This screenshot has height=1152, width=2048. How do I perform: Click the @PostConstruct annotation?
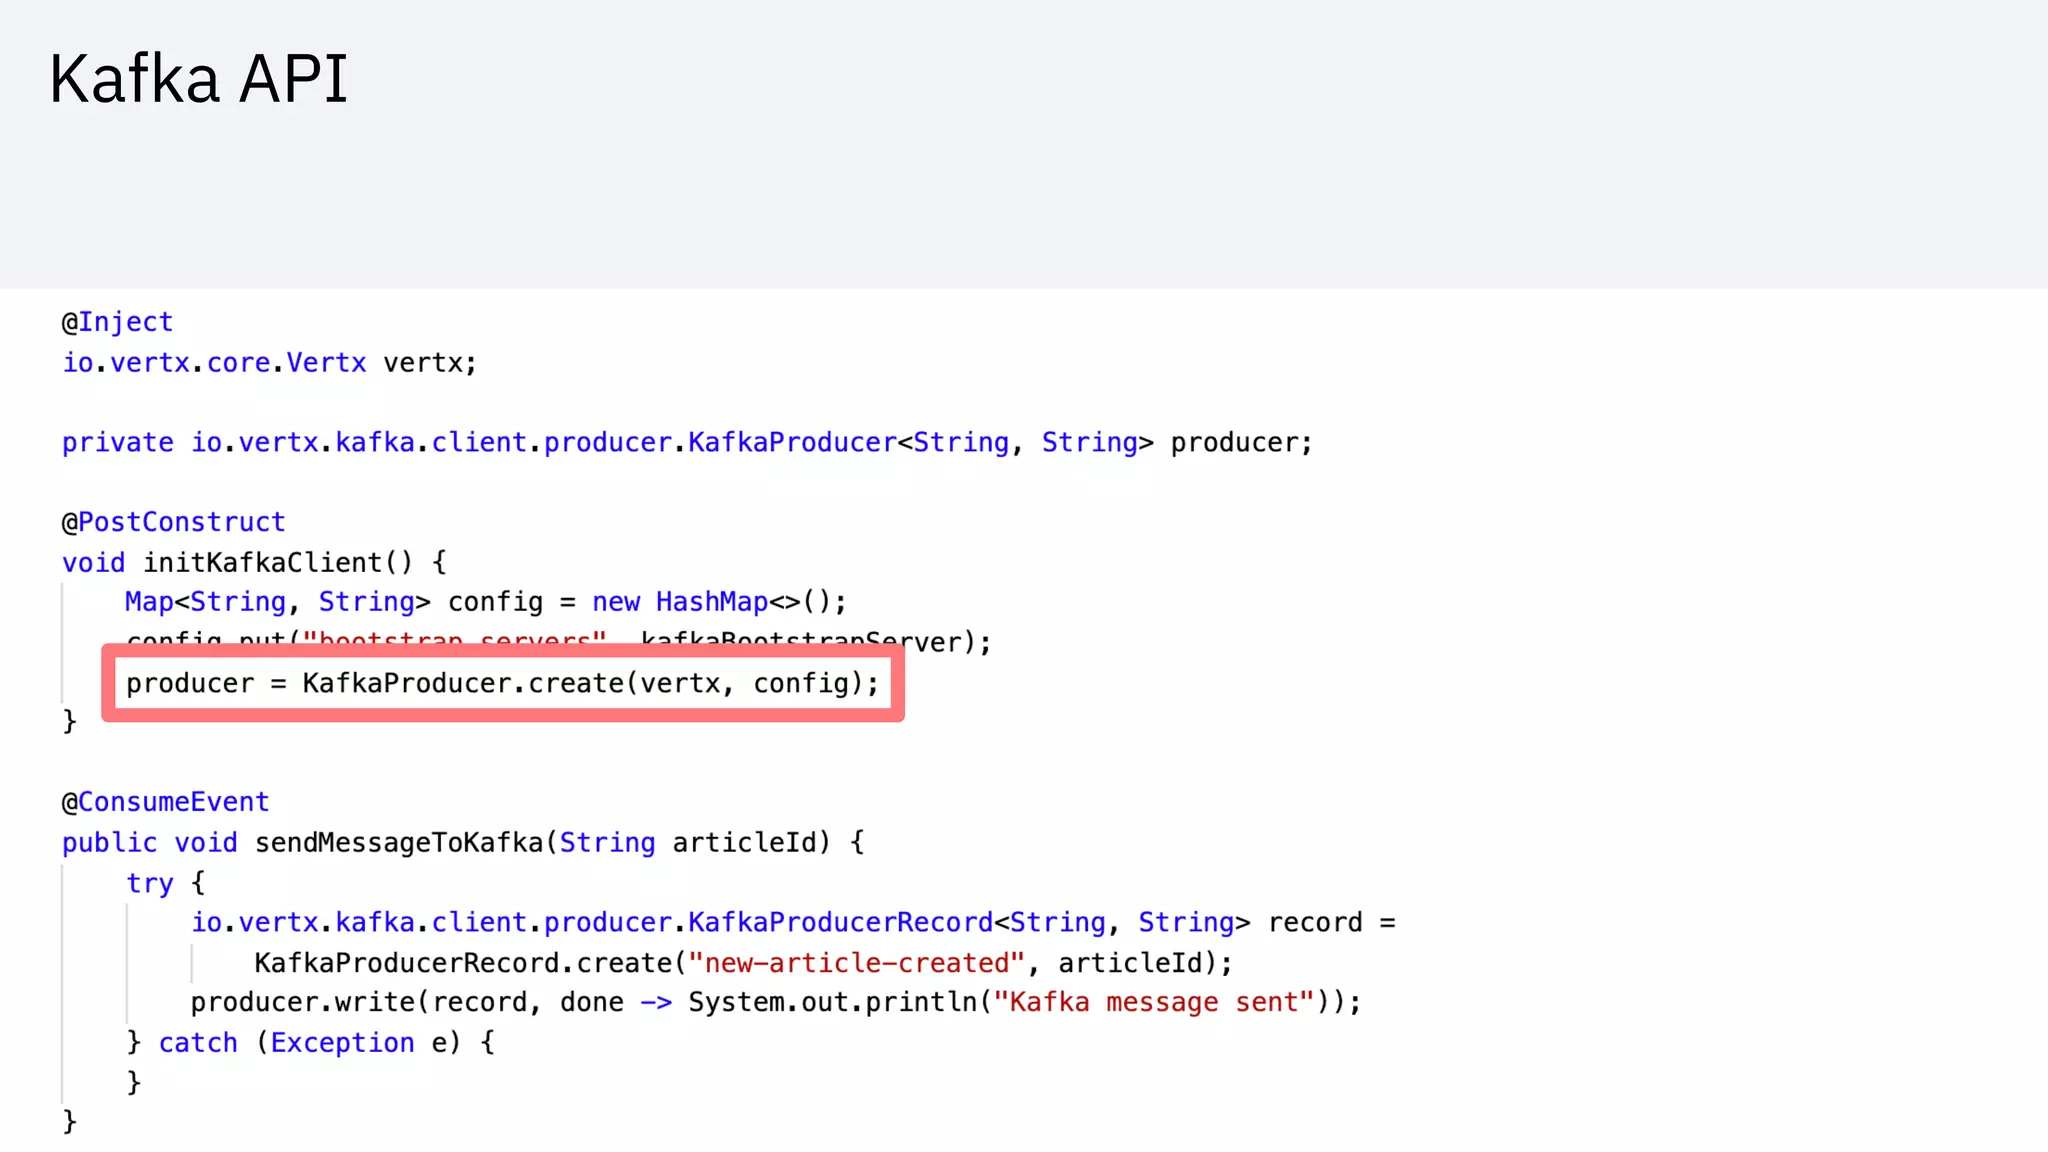(174, 522)
